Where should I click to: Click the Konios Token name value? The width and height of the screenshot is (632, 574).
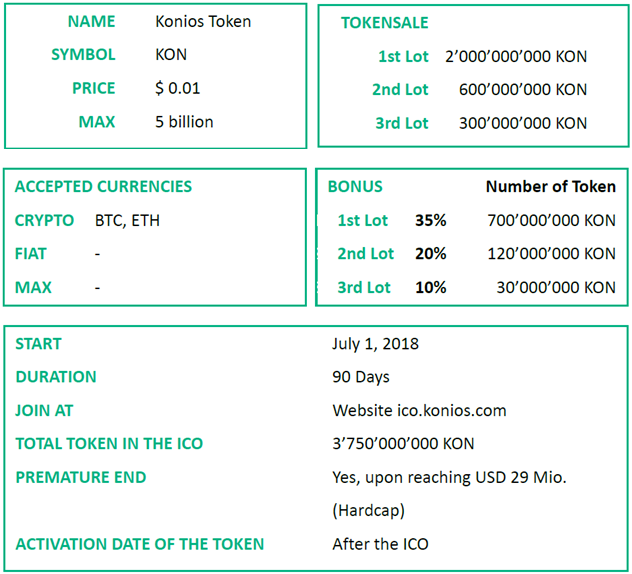(x=203, y=21)
